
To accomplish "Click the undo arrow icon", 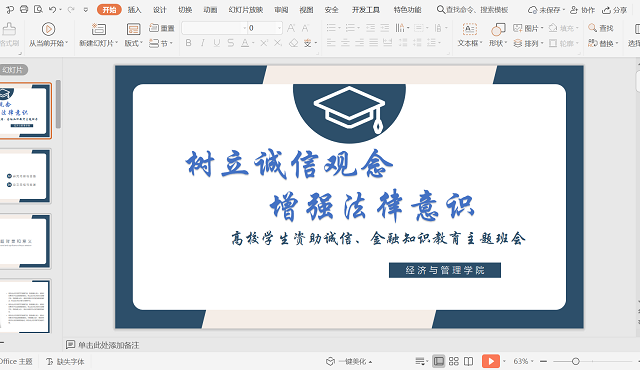I will [x=52, y=9].
